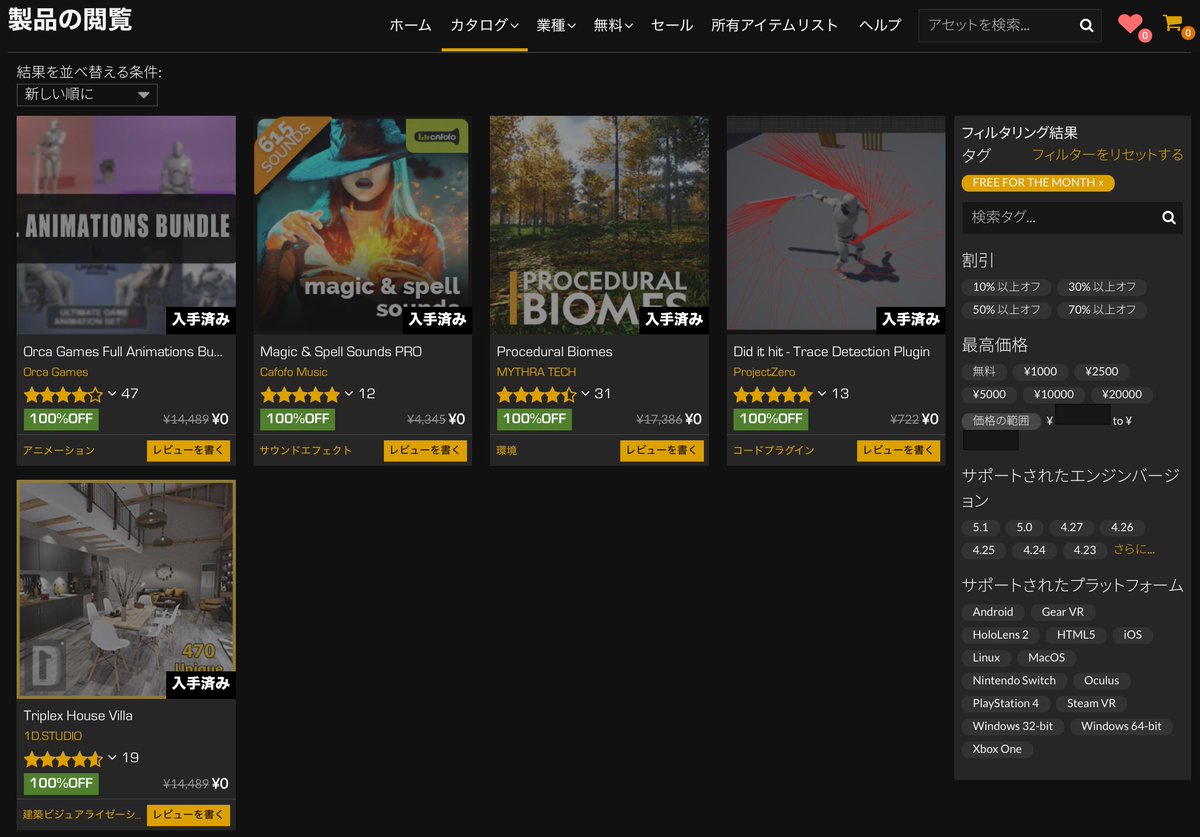
Task: Click the search magnifier icon in header
Action: (x=1086, y=26)
